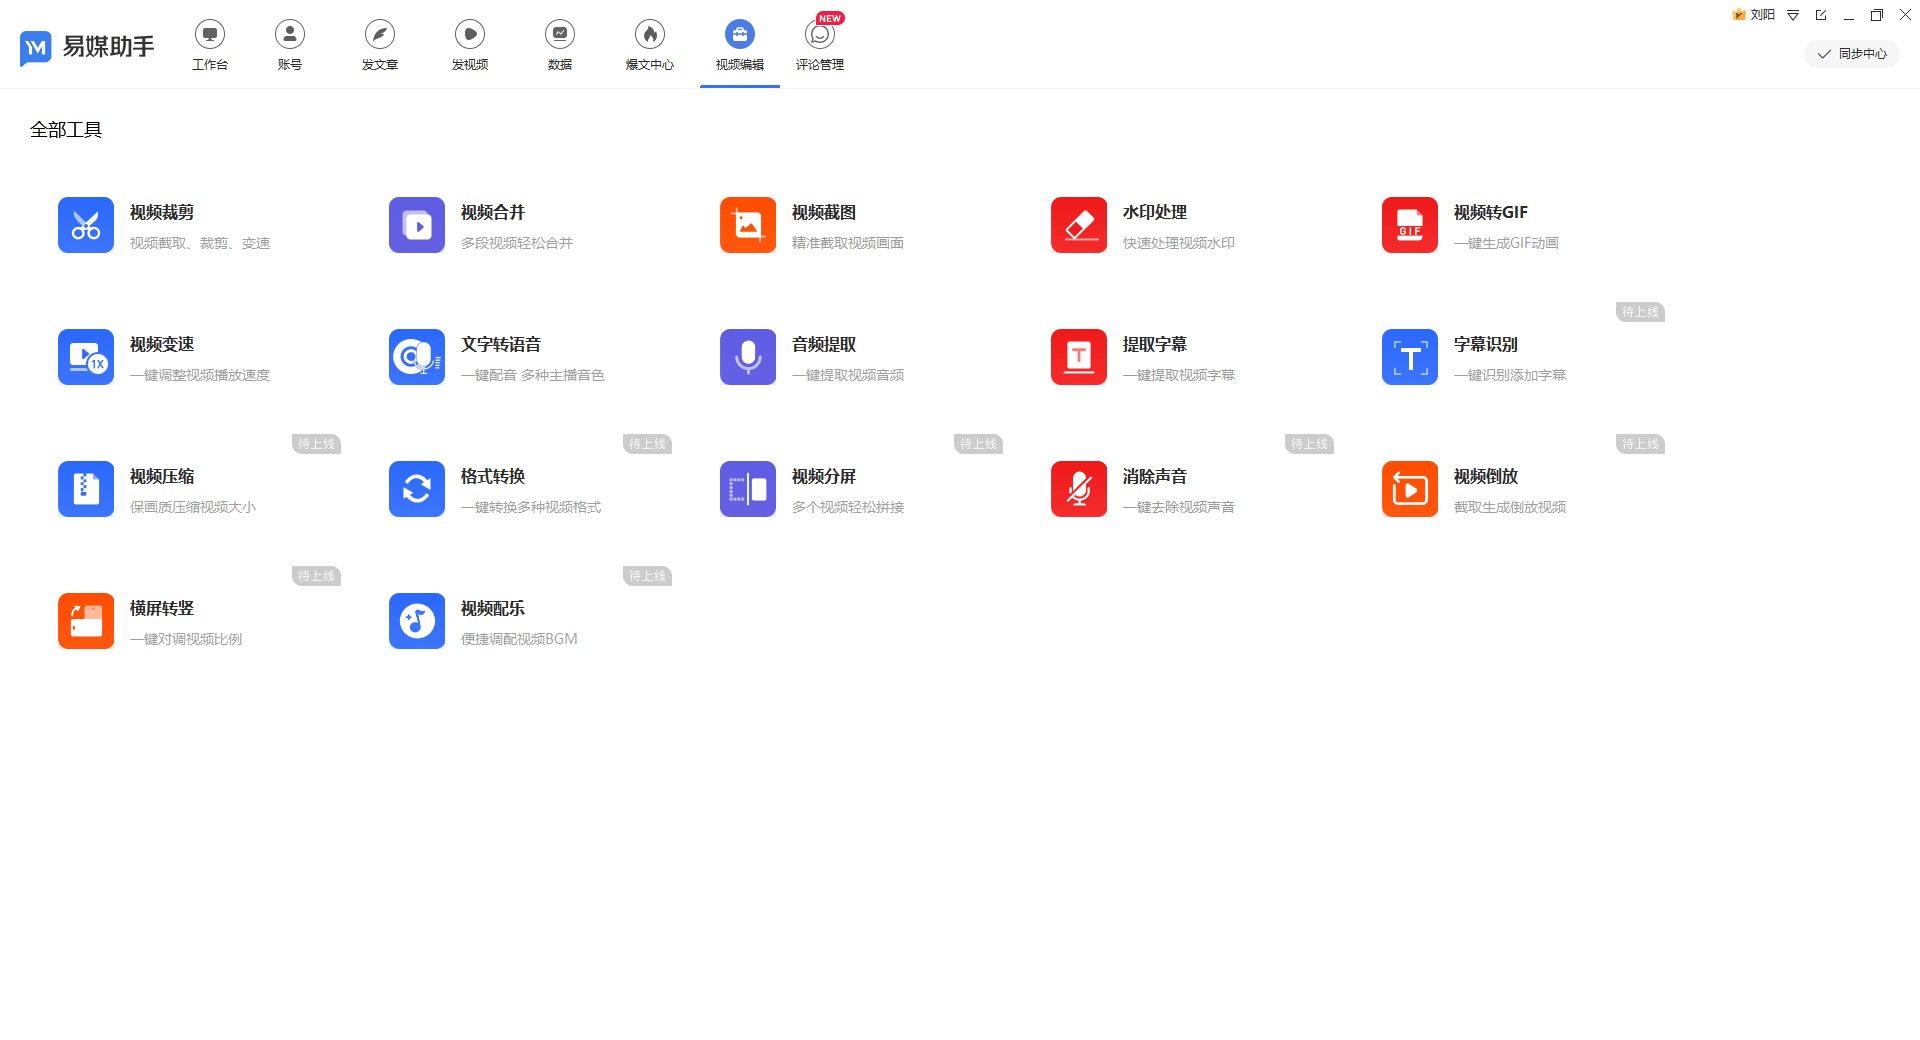Image resolution: width=1920 pixels, height=1040 pixels.
Task: Select the 水印处理 eraser icon
Action: click(1079, 225)
